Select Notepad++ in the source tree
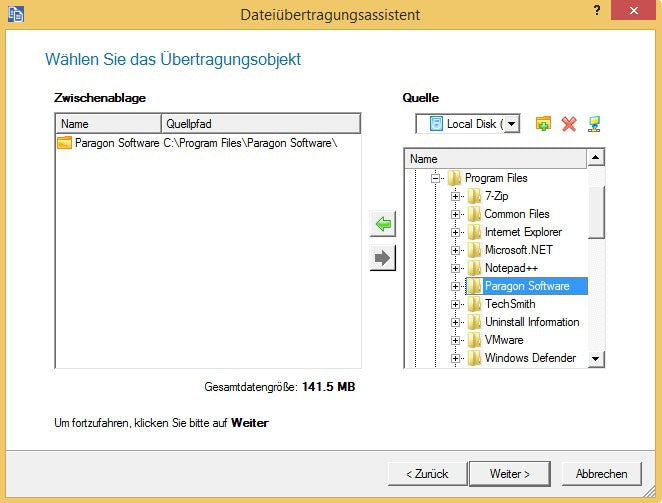 pyautogui.click(x=511, y=268)
